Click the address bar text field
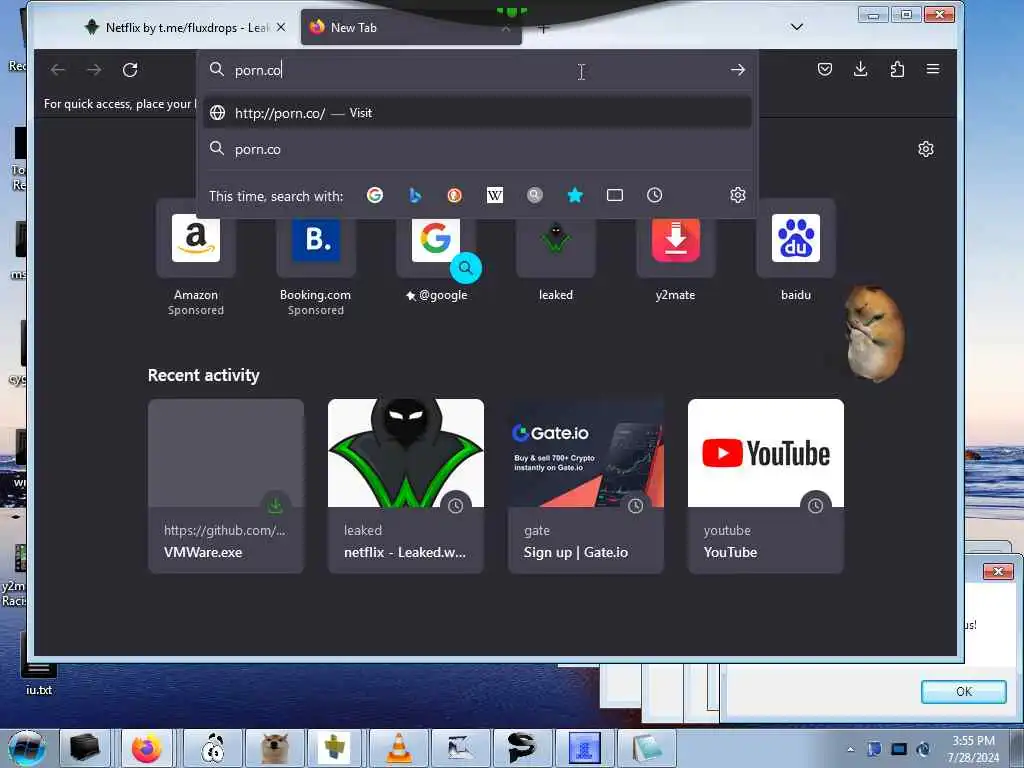The height and width of the screenshot is (768, 1024). tap(477, 70)
